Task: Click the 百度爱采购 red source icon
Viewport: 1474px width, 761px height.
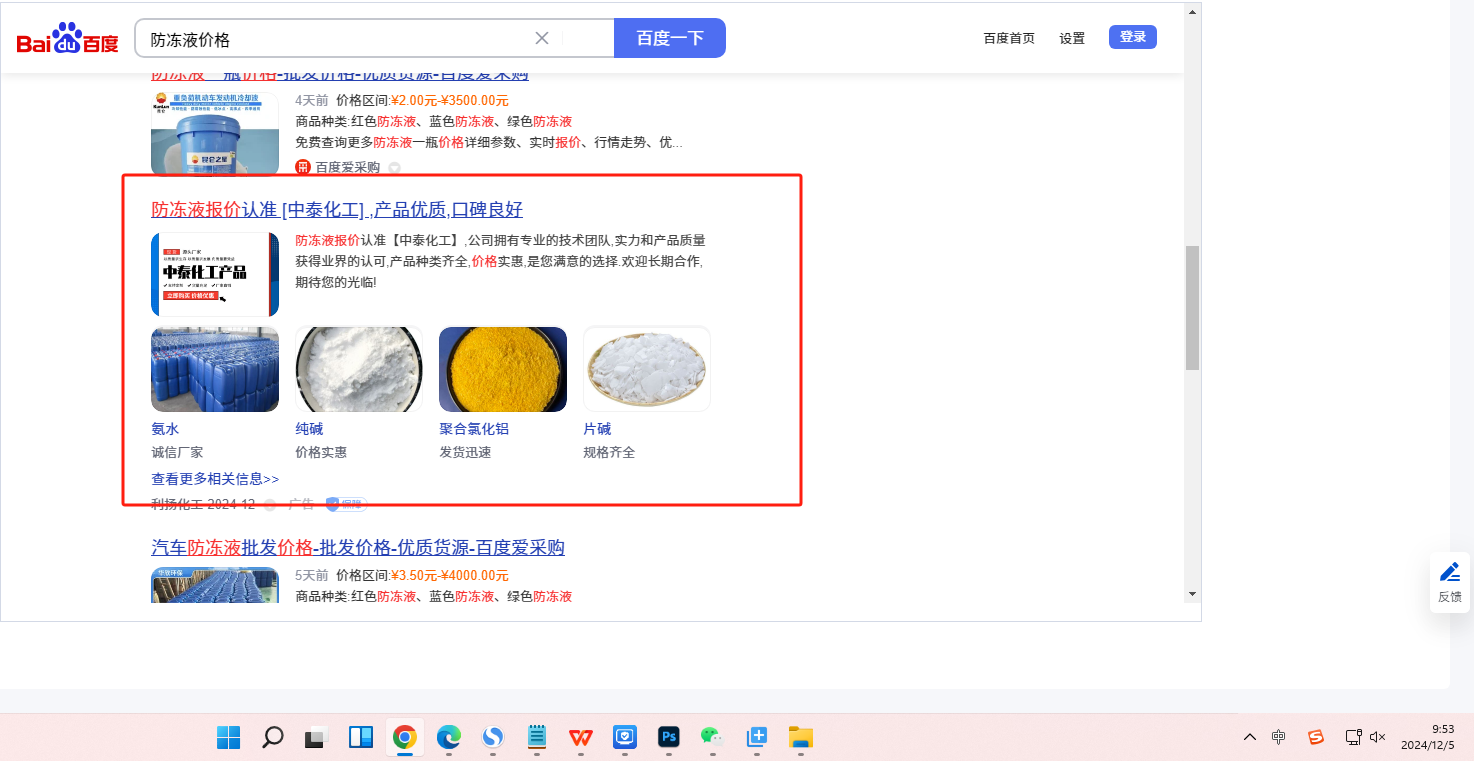Action: tap(303, 167)
